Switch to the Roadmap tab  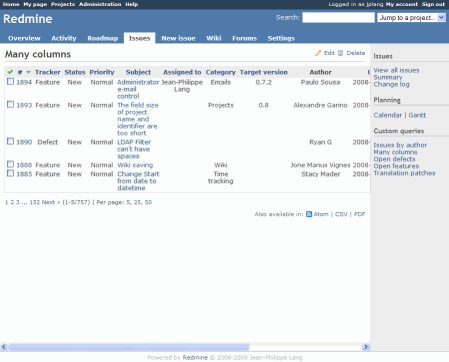(103, 38)
